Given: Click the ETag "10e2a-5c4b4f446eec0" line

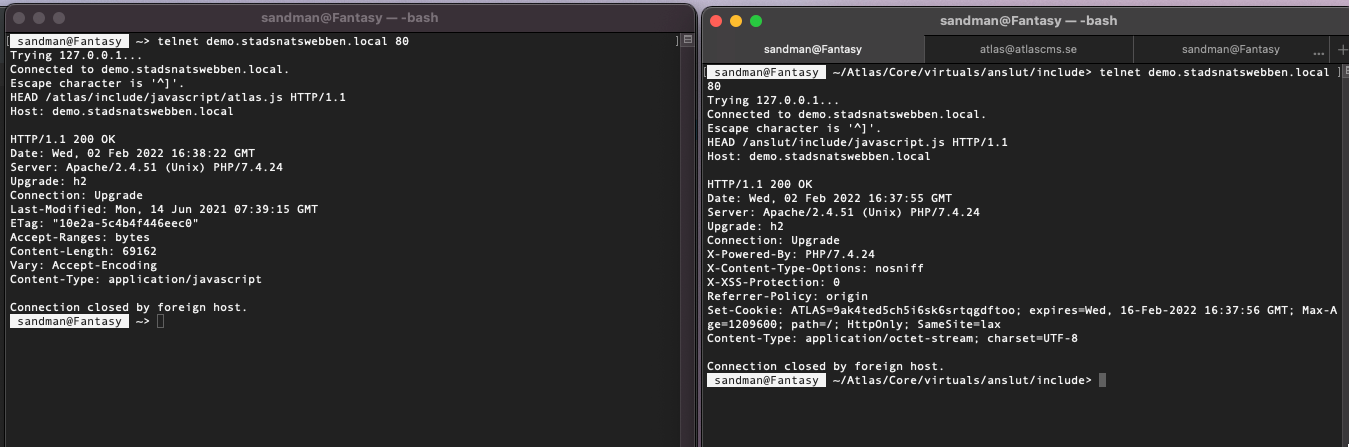Looking at the screenshot, I should point(104,223).
